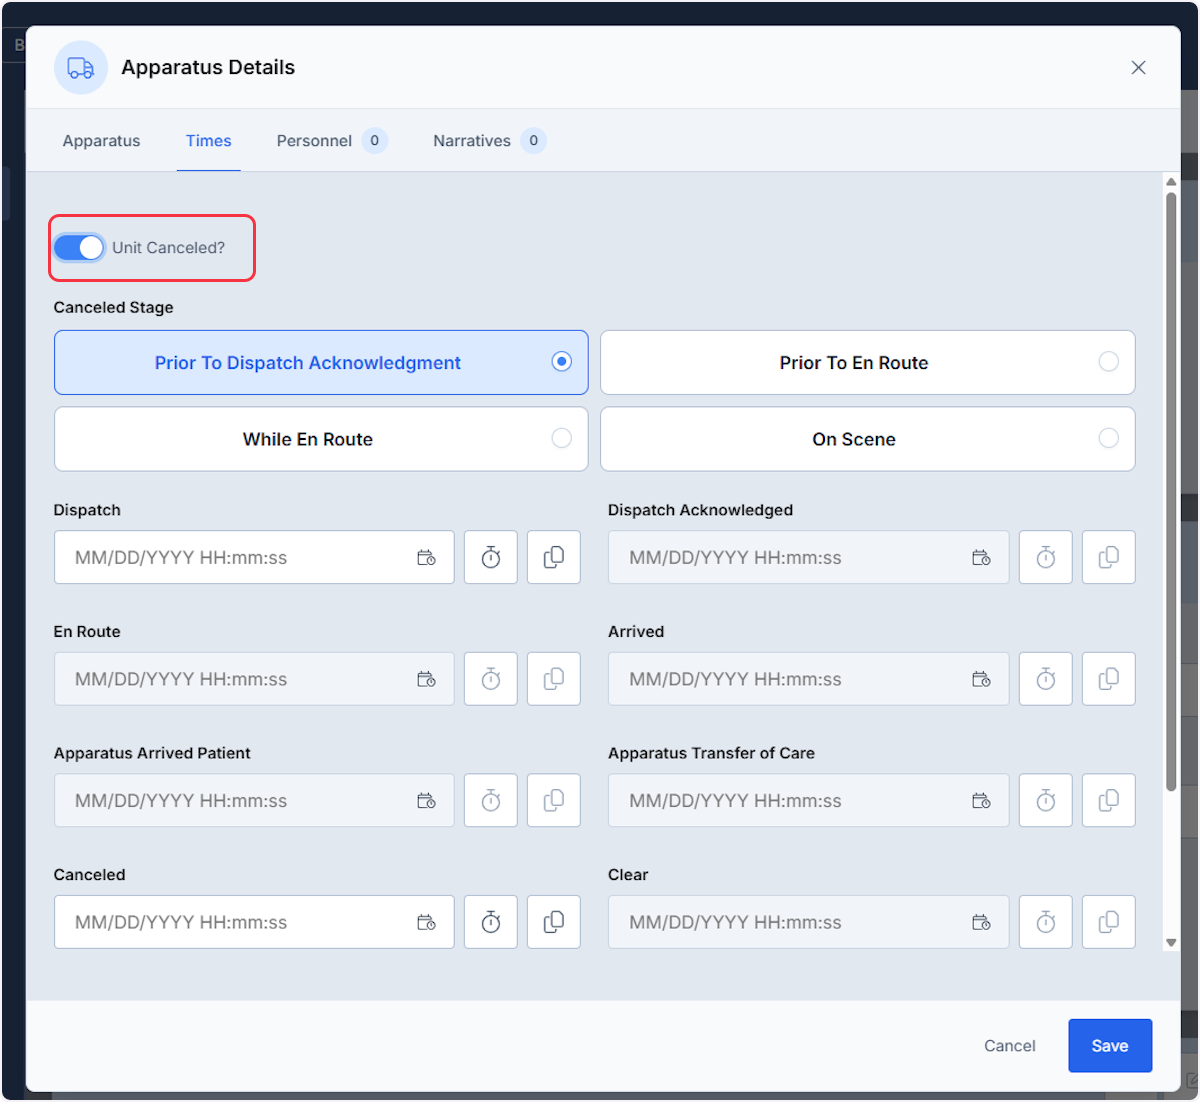Select Prior To Dispatch Acknowledgment stage
The height and width of the screenshot is (1102, 1200).
pos(321,362)
